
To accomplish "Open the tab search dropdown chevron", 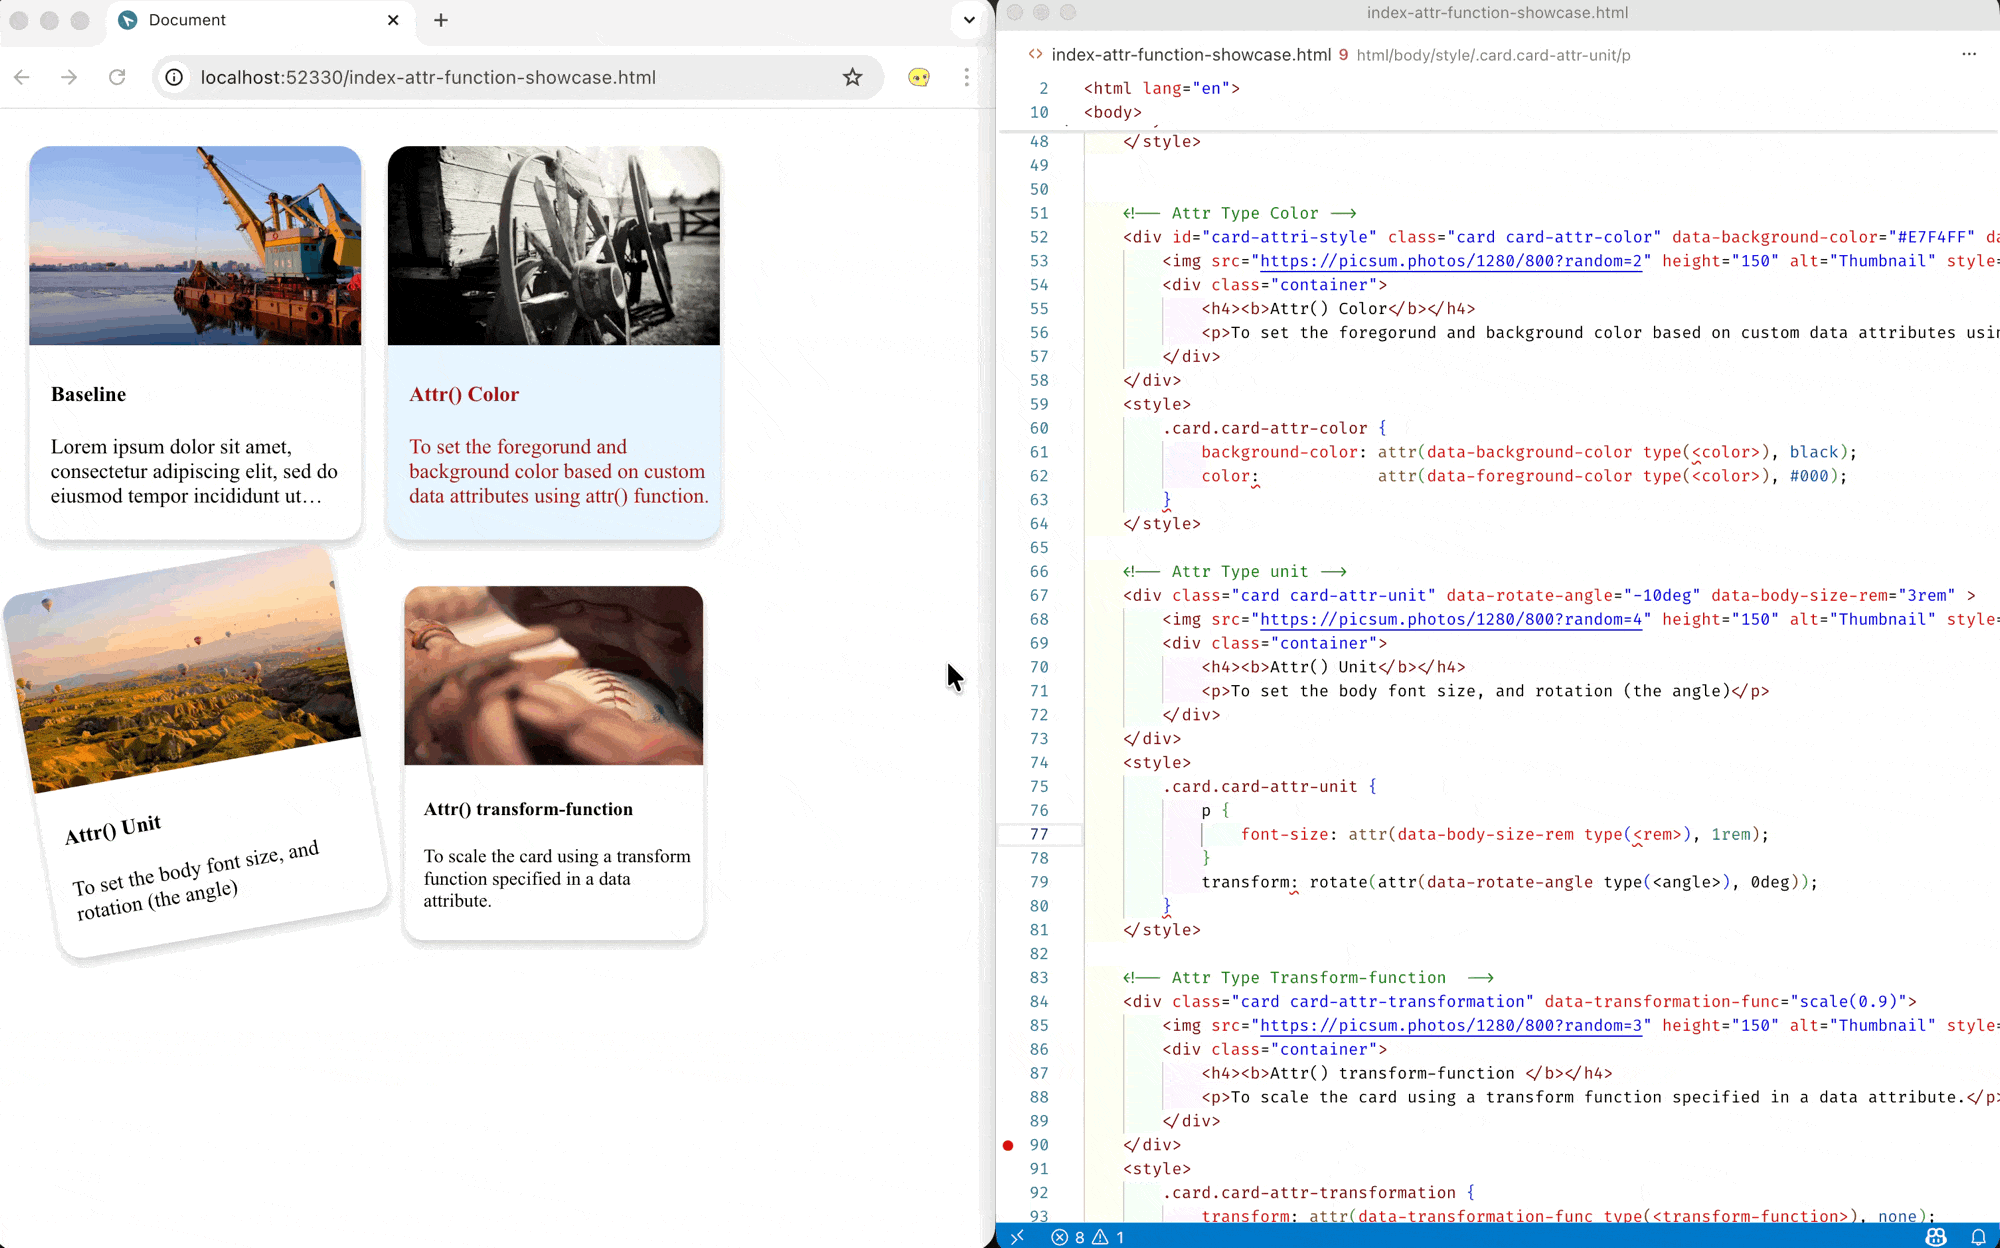I will pyautogui.click(x=968, y=20).
